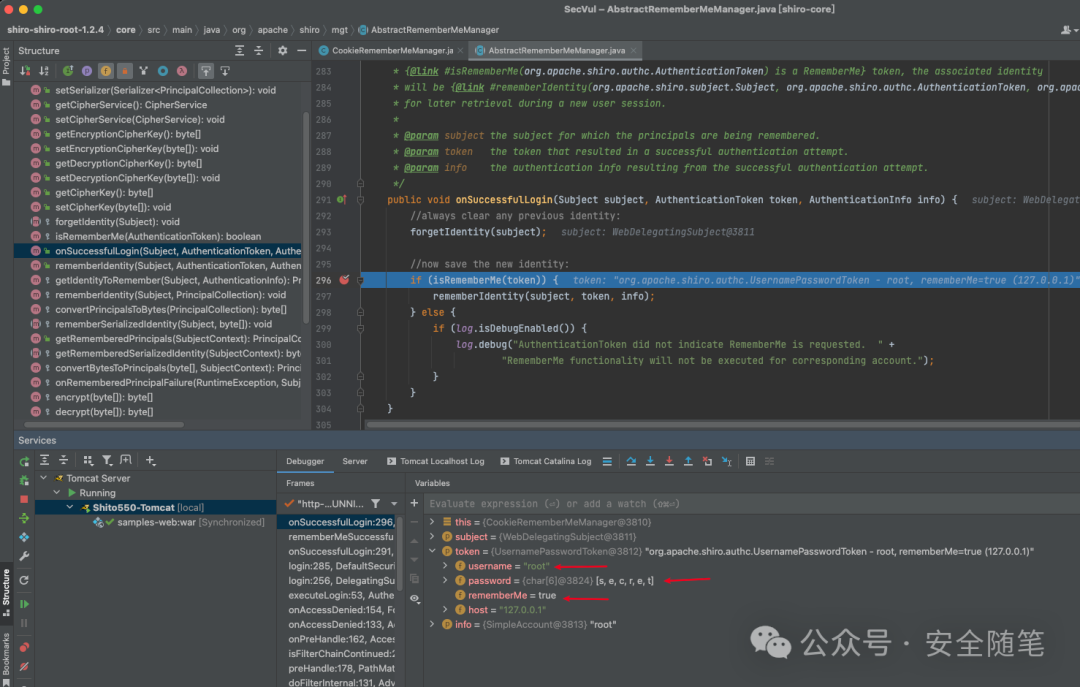Open Tomcat Catalina Log tab
The height and width of the screenshot is (687, 1080).
(546, 461)
